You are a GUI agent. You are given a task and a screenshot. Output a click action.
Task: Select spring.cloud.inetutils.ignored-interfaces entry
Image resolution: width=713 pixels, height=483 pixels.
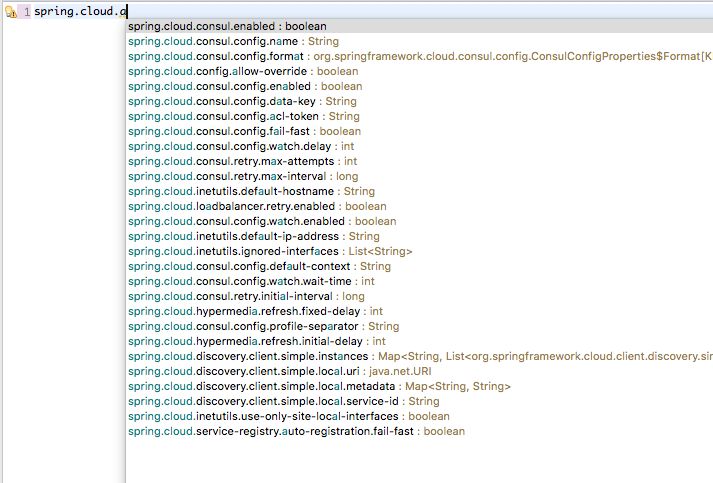click(419, 252)
